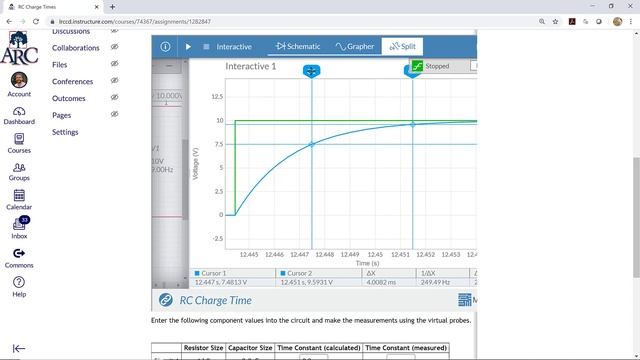Viewport: 640px width, 360px height.
Task: Open the Outcomes course page
Action: point(69,98)
